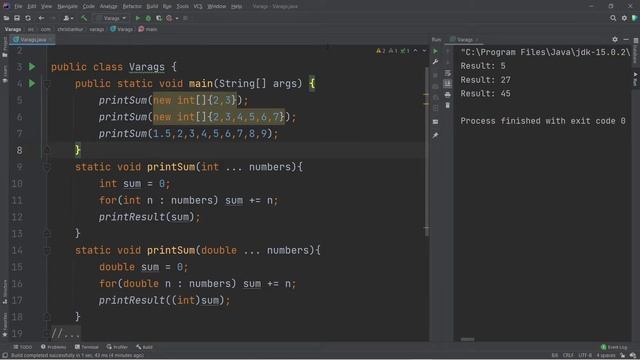The image size is (640, 360).
Task: Toggle the Project tool window stripe button
Action: 4,46
